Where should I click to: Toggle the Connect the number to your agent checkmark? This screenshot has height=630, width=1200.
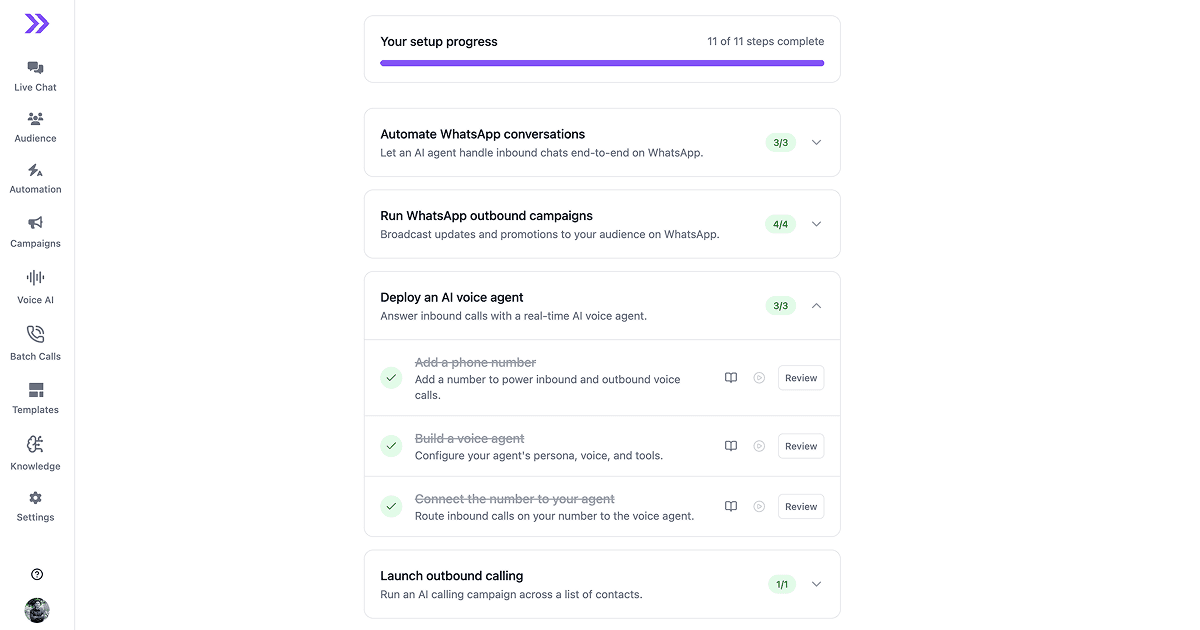click(391, 507)
